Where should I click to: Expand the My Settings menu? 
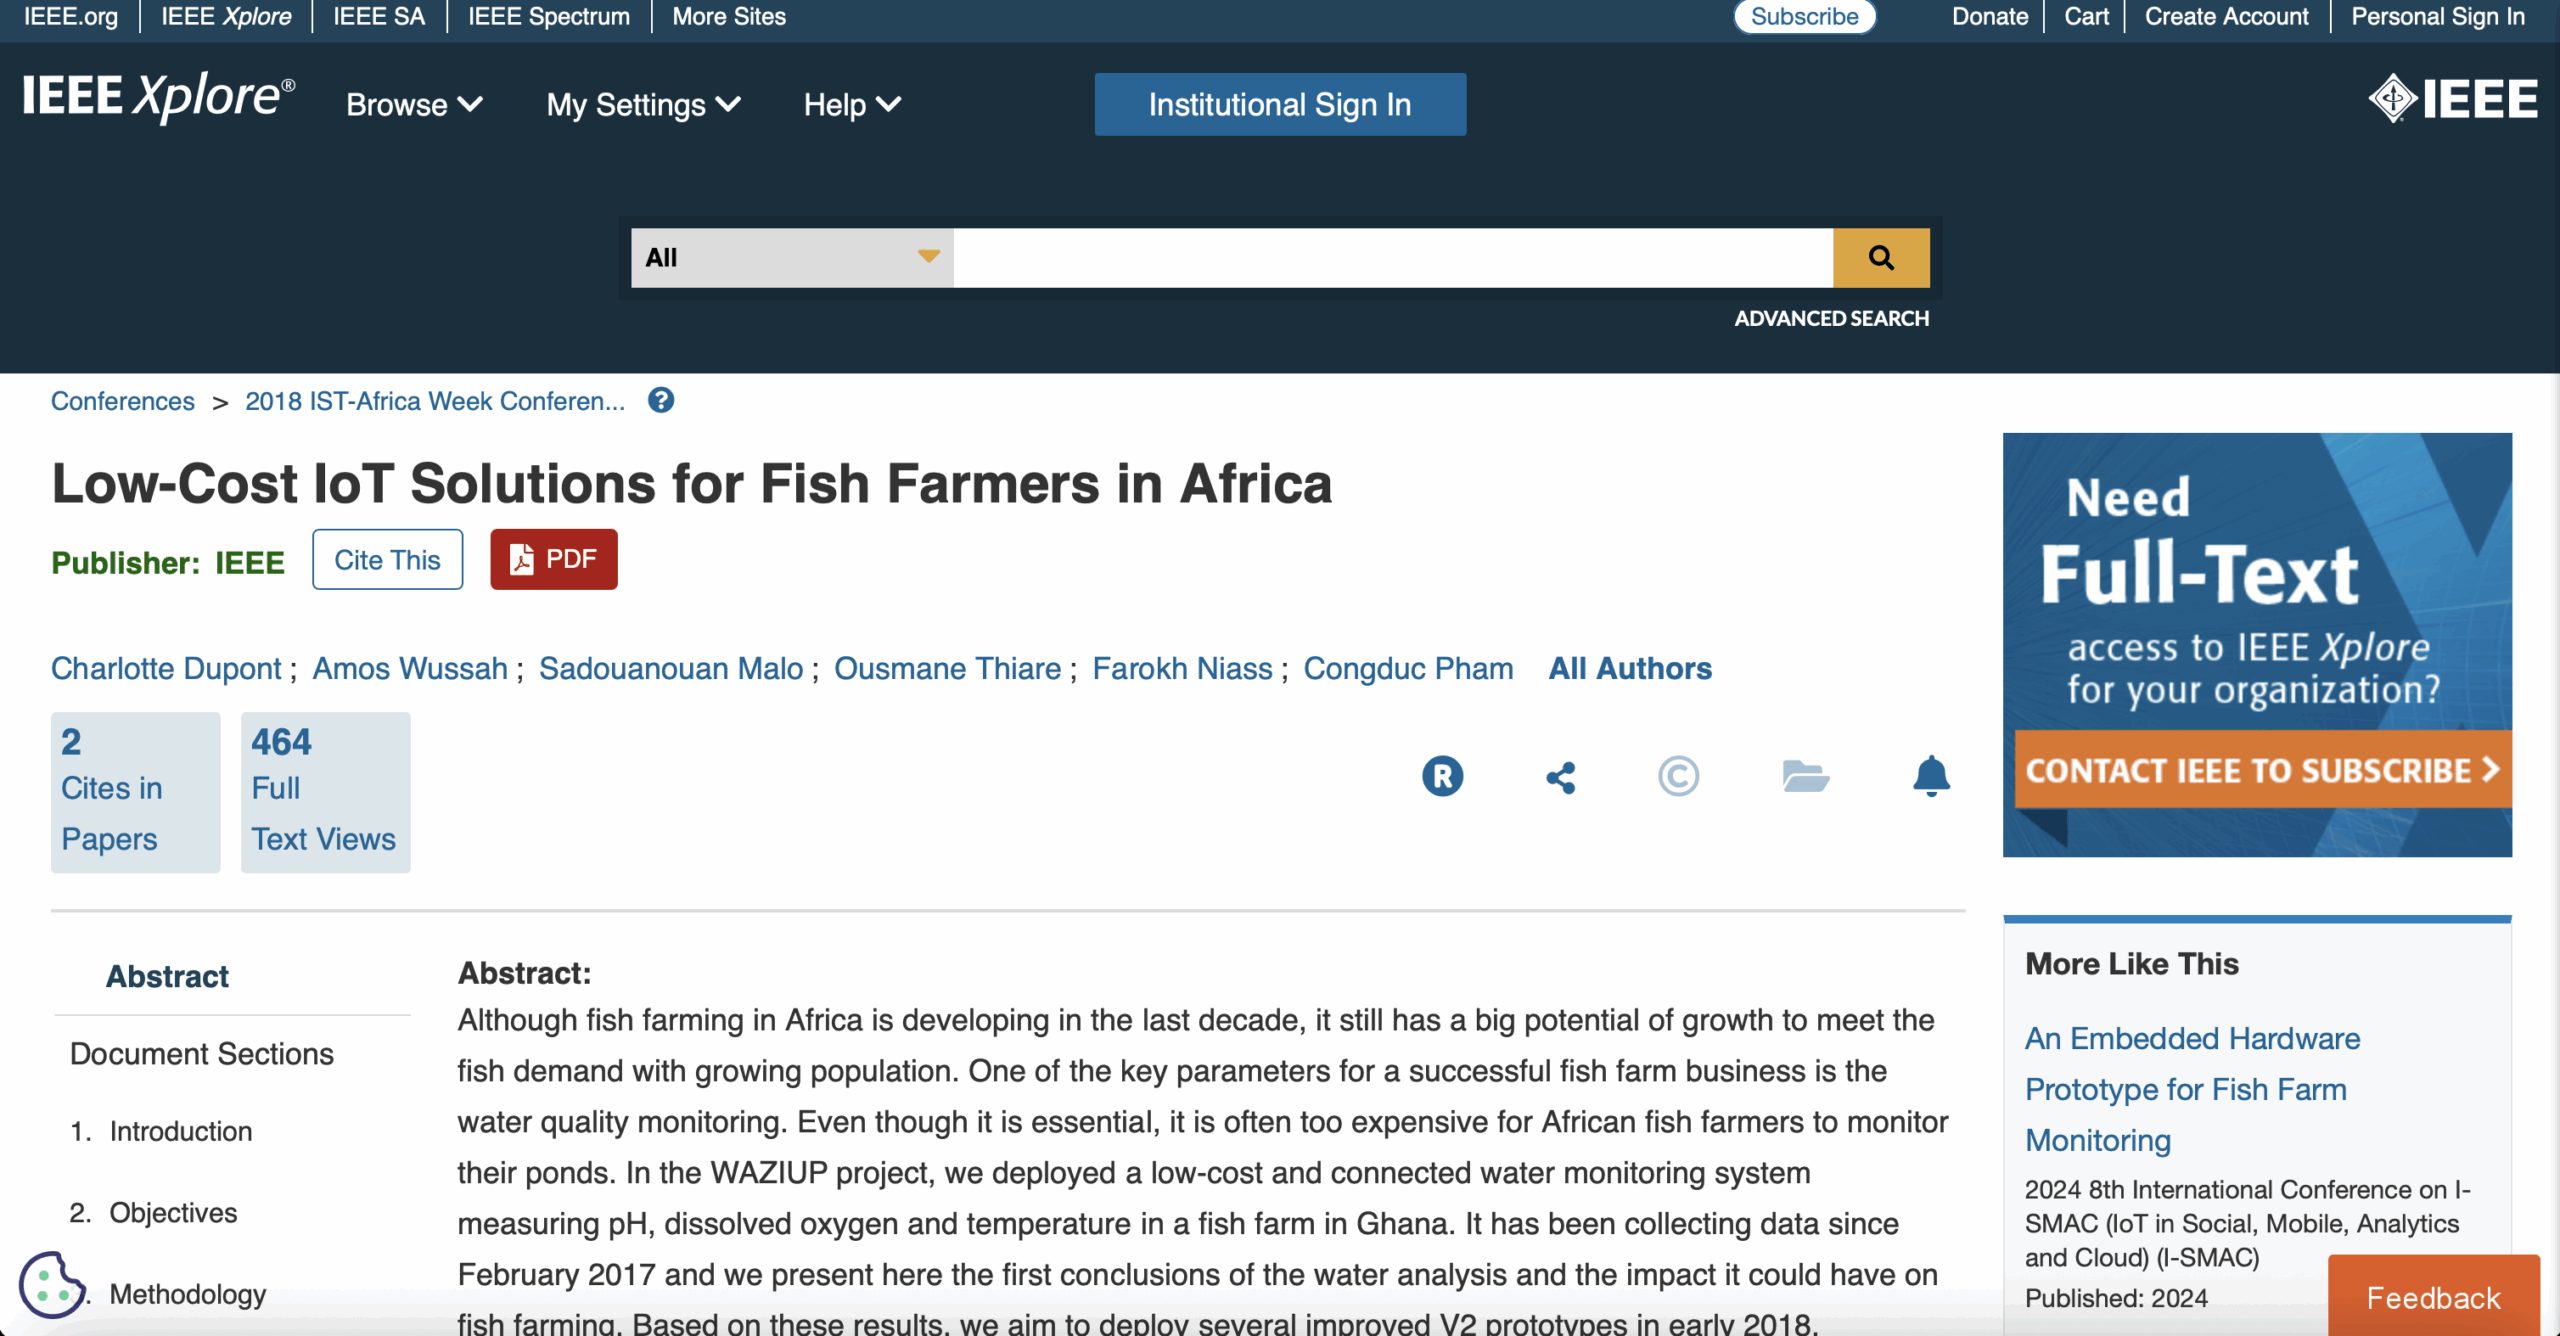coord(643,105)
